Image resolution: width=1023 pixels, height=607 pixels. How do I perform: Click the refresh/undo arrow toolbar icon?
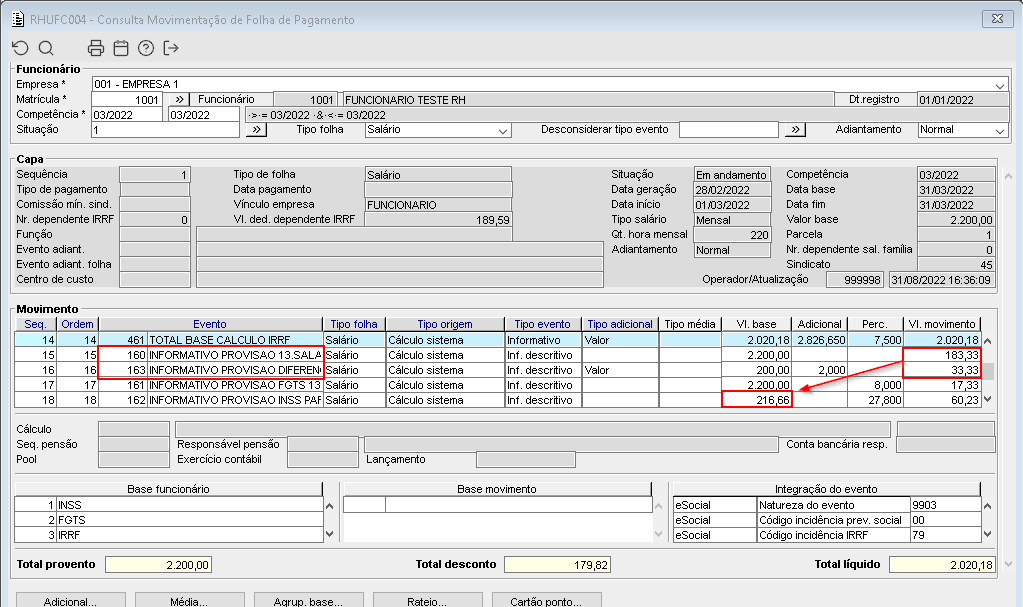point(21,48)
